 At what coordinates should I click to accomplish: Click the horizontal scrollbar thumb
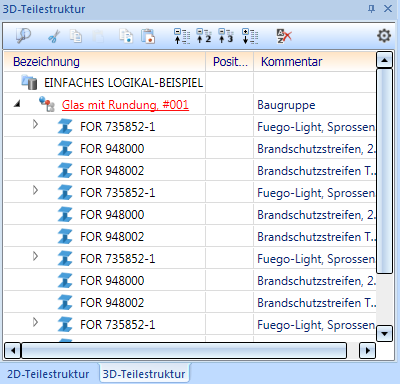(x=184, y=351)
